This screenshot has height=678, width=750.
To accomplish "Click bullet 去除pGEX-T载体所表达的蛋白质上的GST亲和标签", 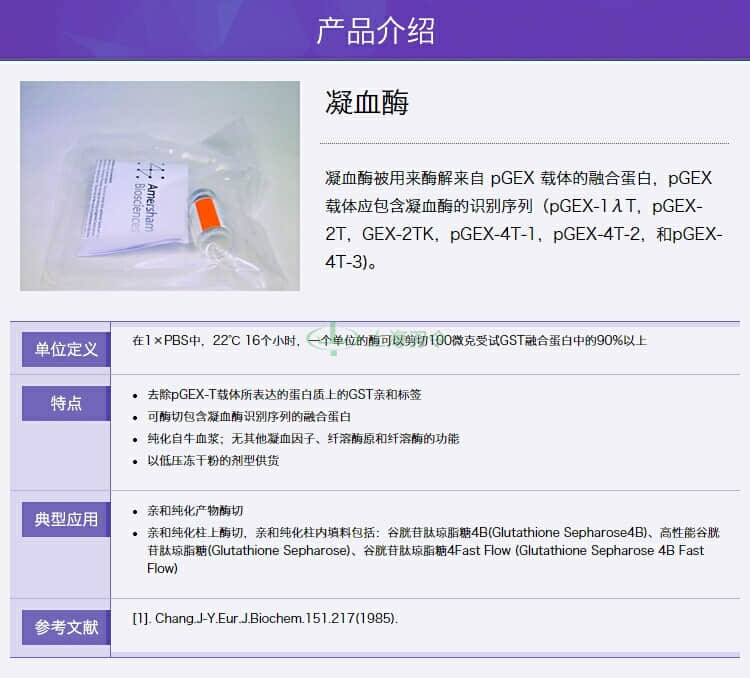I will pyautogui.click(x=284, y=394).
